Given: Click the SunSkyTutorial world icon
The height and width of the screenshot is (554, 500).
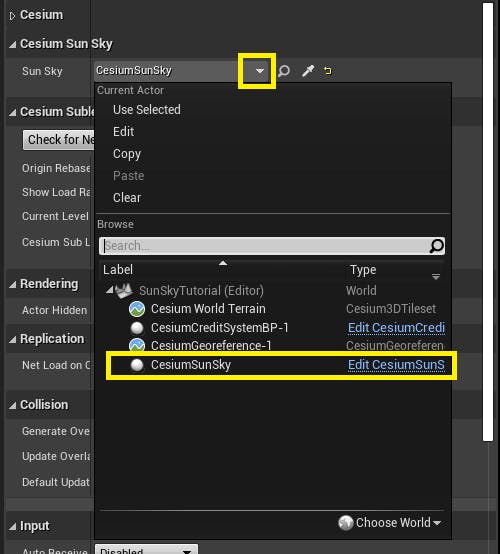Looking at the screenshot, I should coord(124,290).
